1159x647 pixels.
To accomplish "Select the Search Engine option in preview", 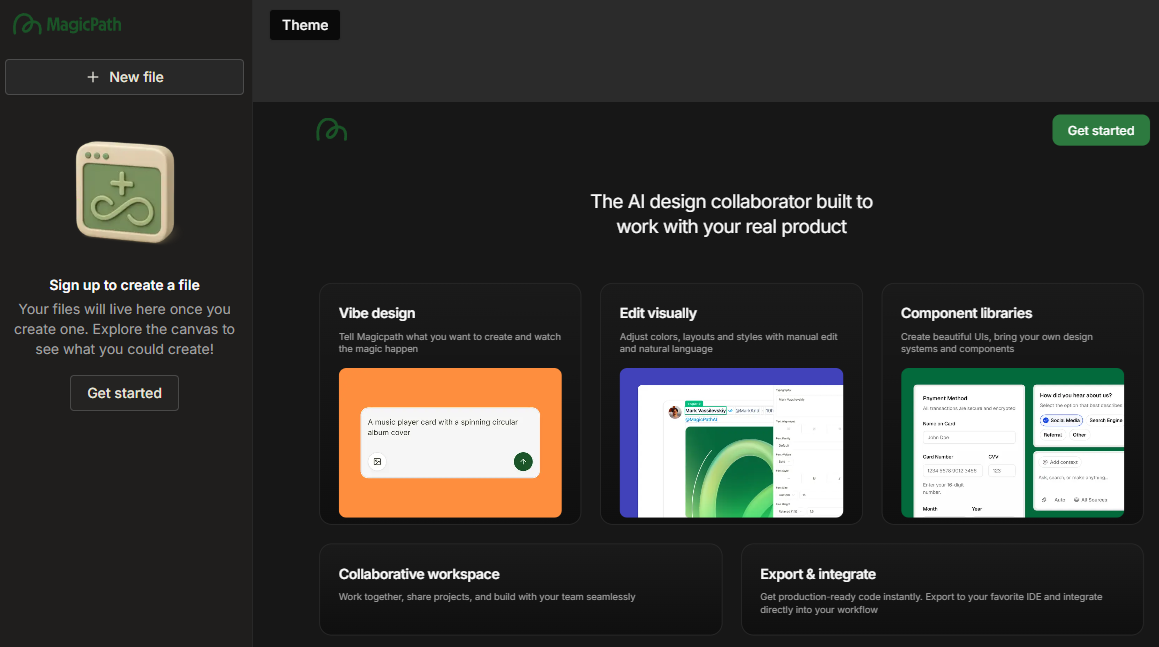I will pyautogui.click(x=1106, y=420).
